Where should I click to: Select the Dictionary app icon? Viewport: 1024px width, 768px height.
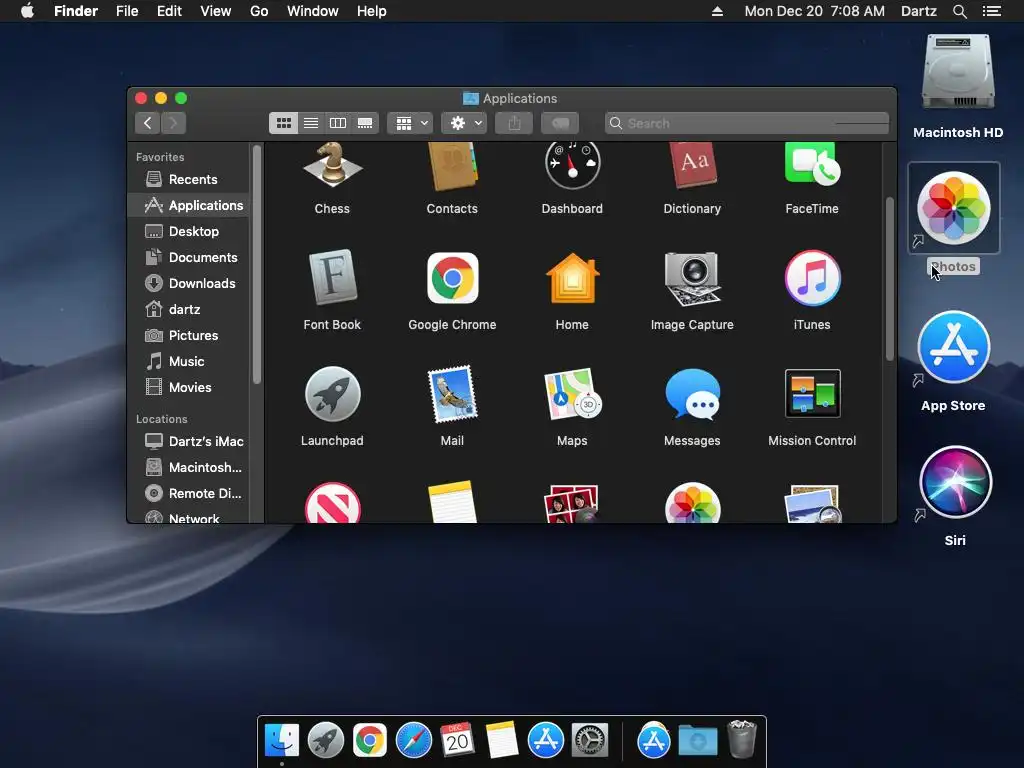(692, 165)
